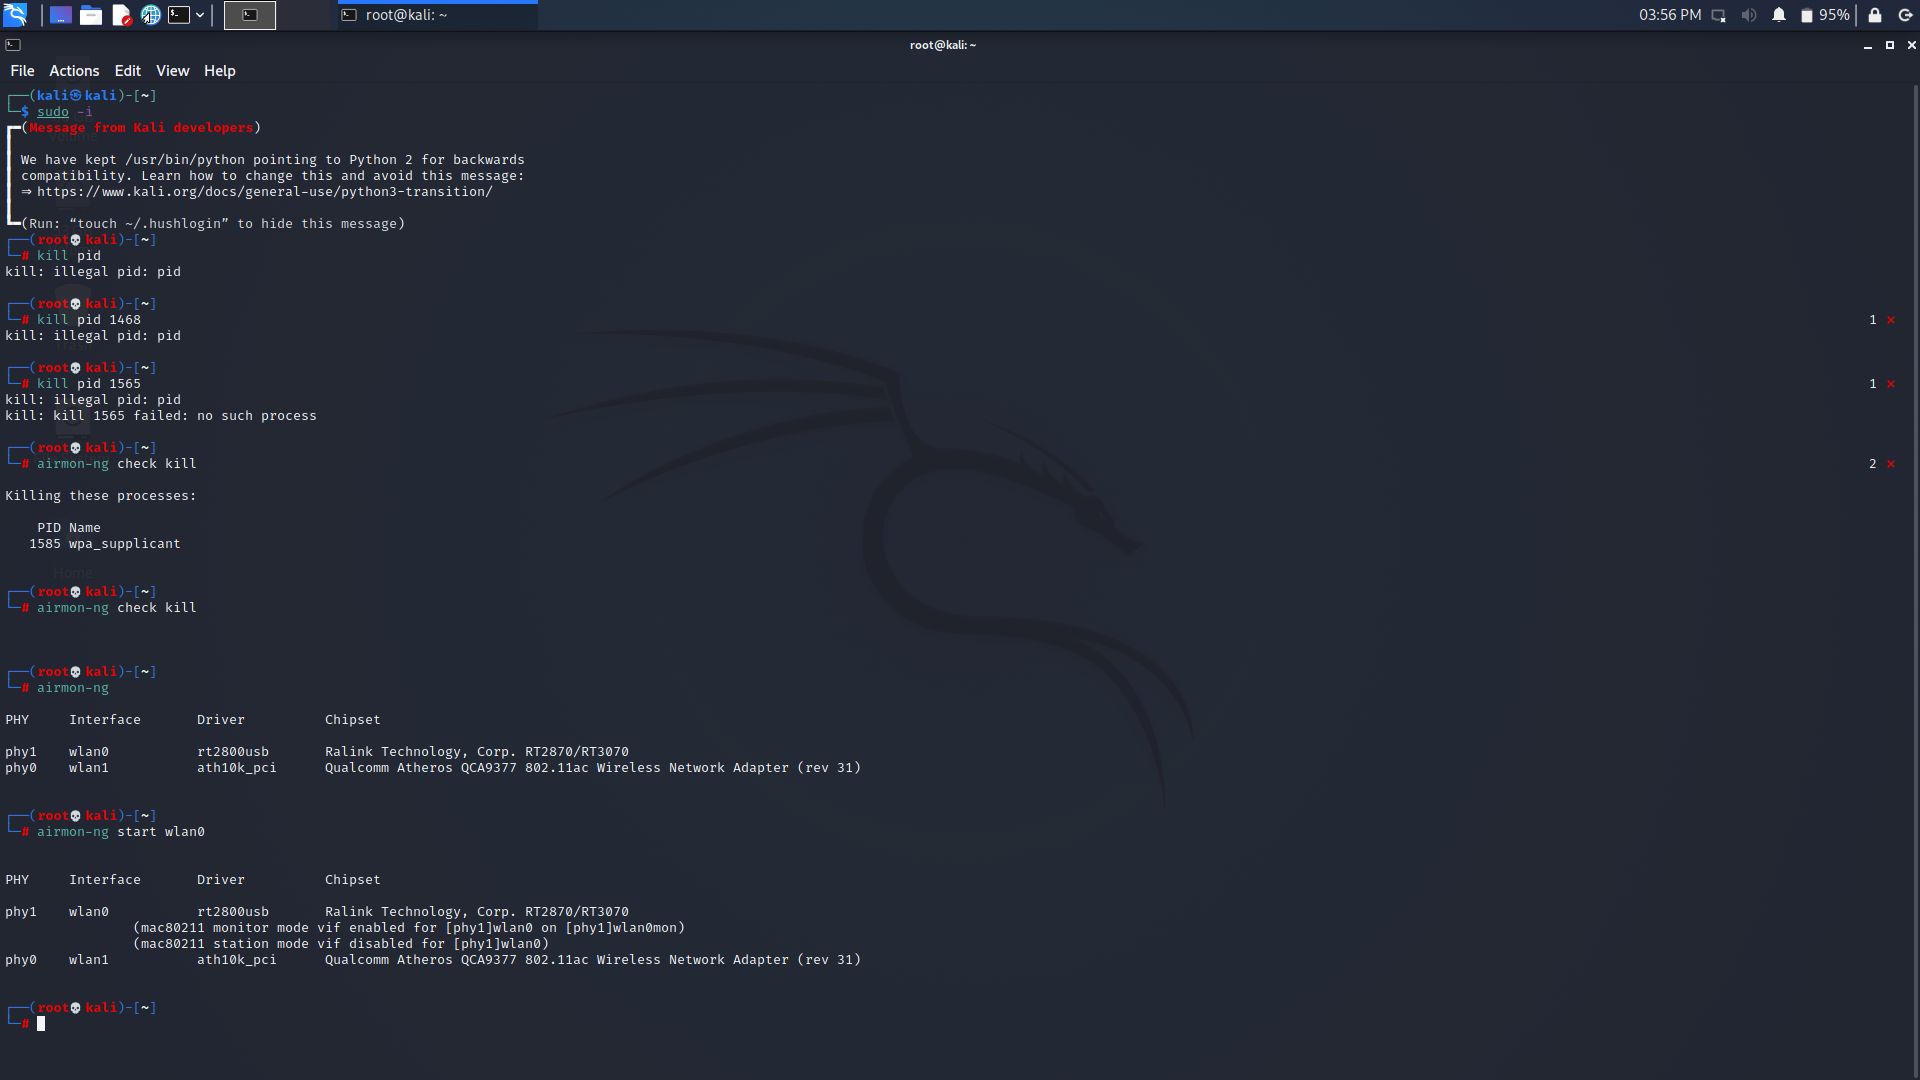Viewport: 1920px width, 1080px height.
Task: Launch terminal emulator from panel
Action: click(x=179, y=15)
